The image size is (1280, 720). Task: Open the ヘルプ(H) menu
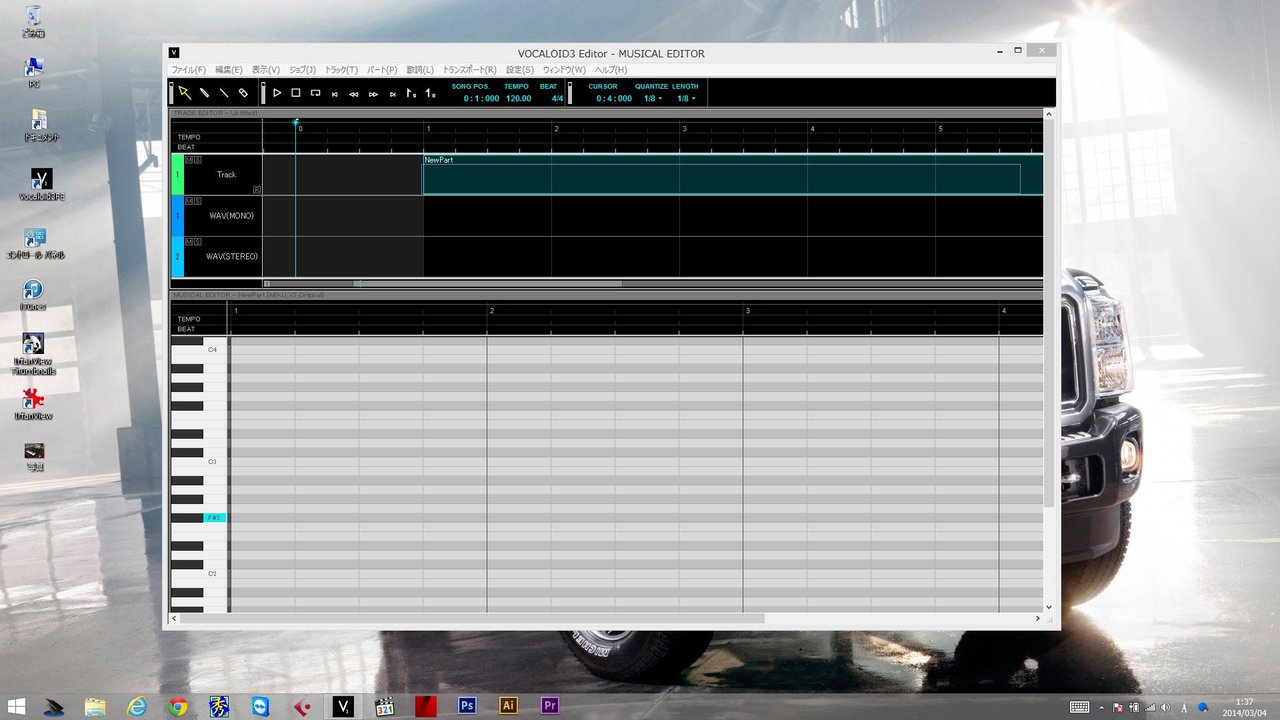pos(611,70)
